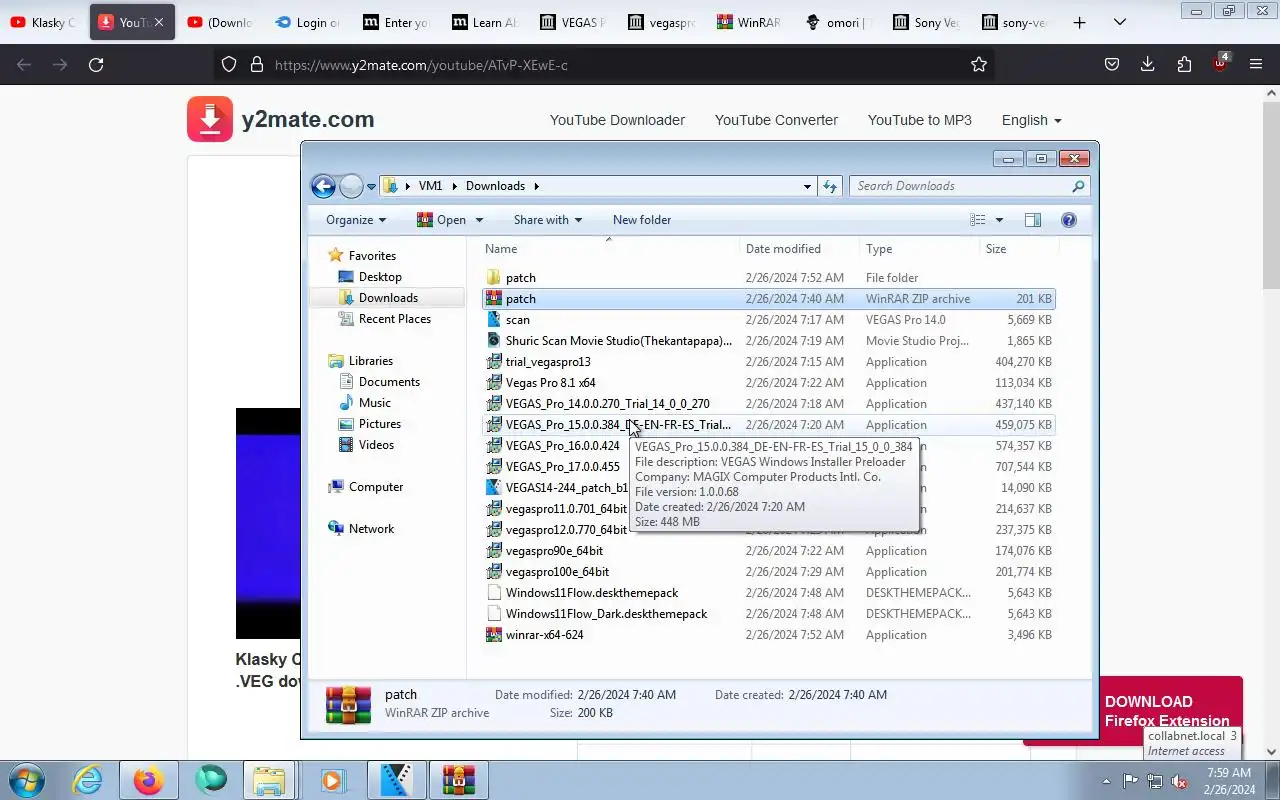Select Favorites in navigation pane
Screen dimensions: 1280x800
(x=372, y=256)
